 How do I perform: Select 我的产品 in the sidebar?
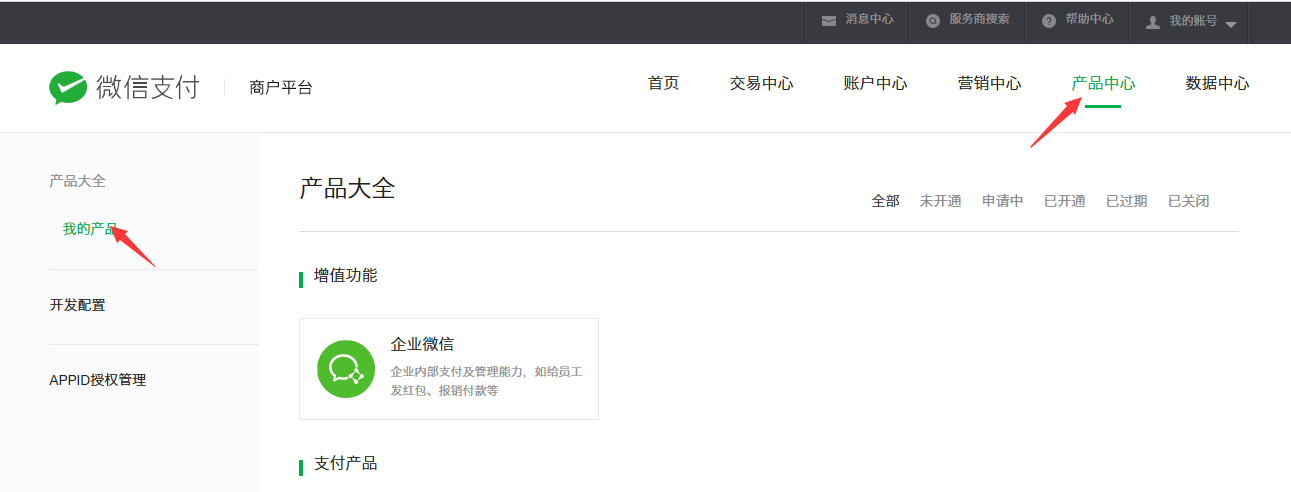[90, 229]
